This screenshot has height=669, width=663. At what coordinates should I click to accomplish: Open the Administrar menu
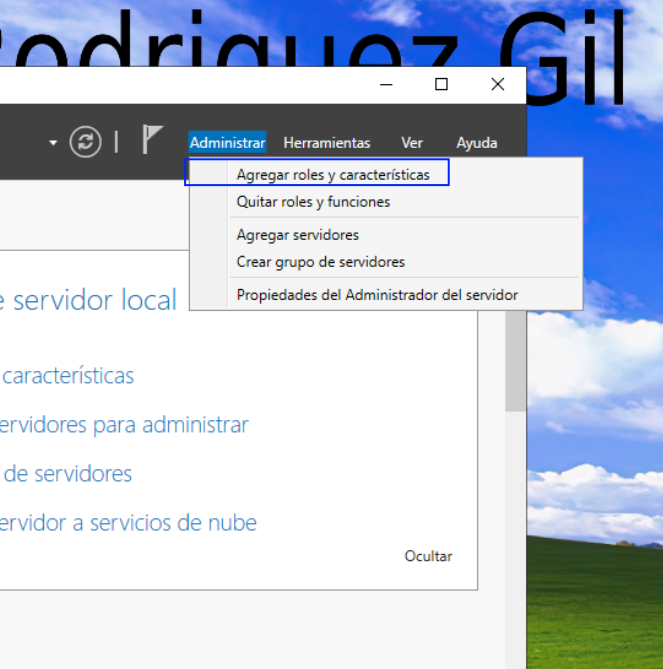(x=227, y=143)
